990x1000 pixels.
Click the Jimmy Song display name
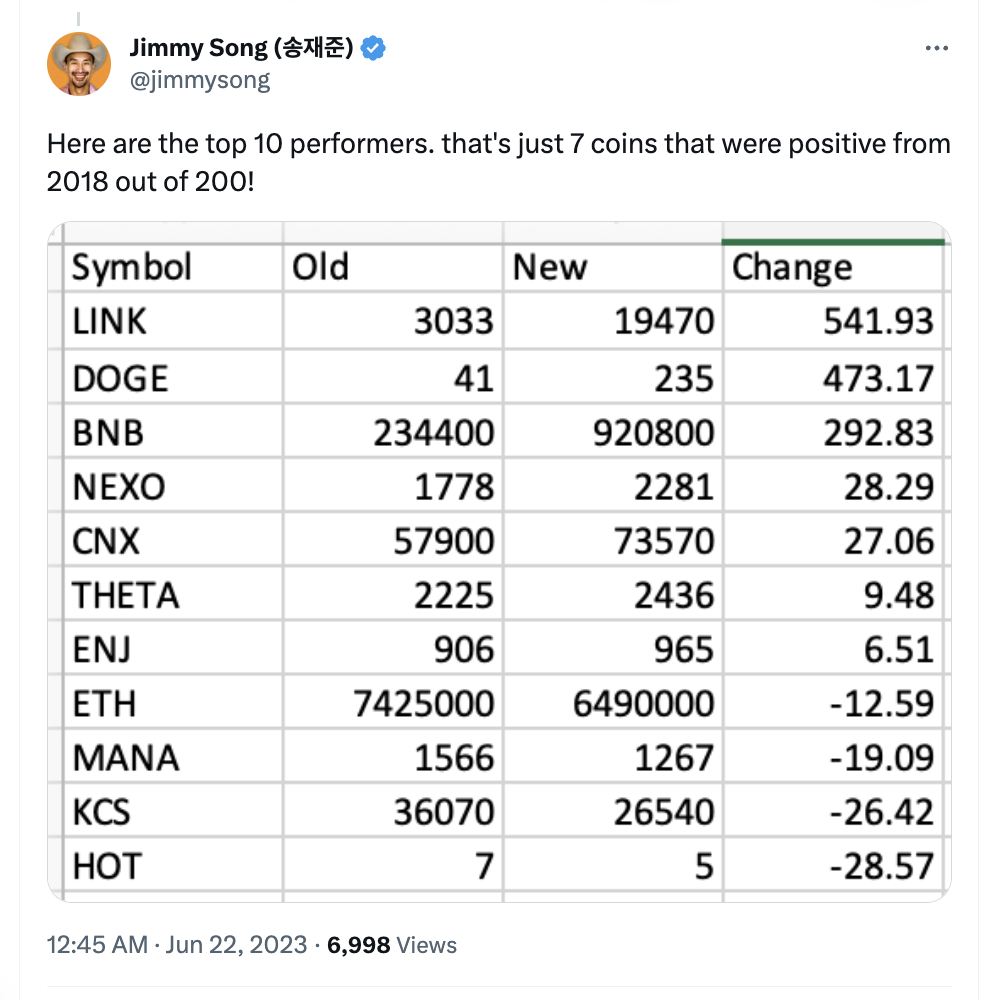coord(241,48)
